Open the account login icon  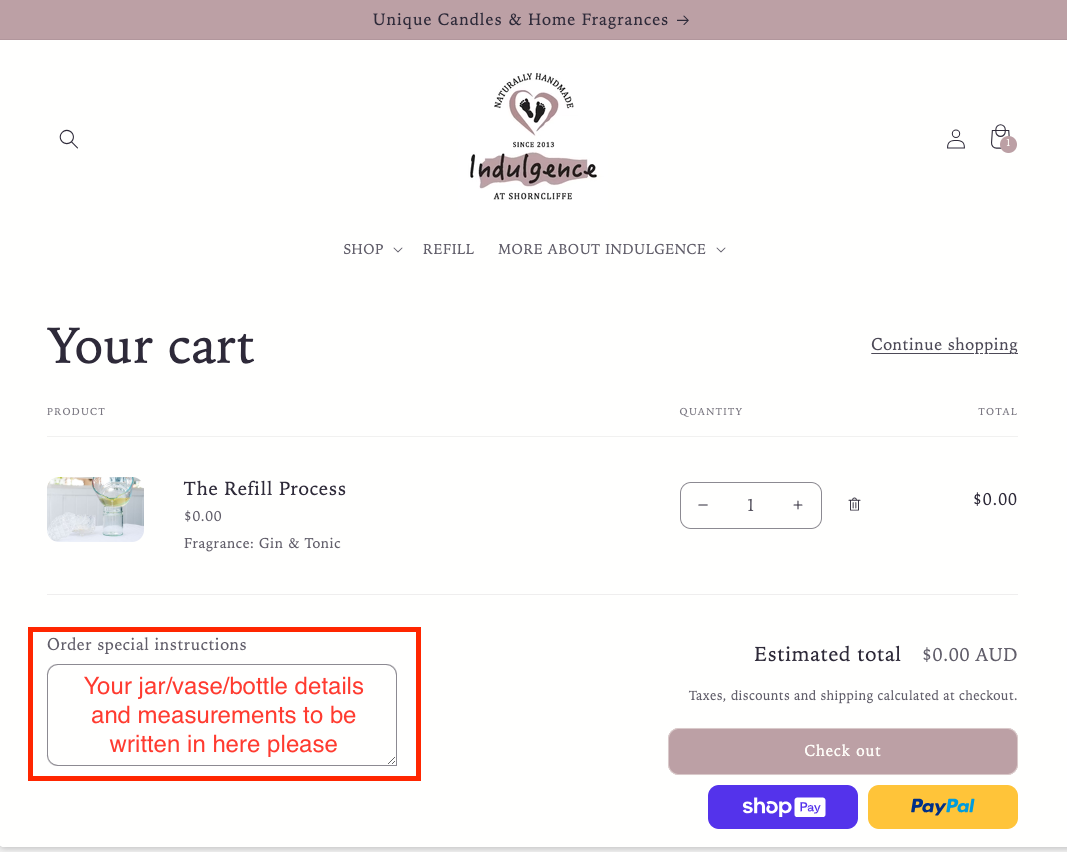coord(956,139)
